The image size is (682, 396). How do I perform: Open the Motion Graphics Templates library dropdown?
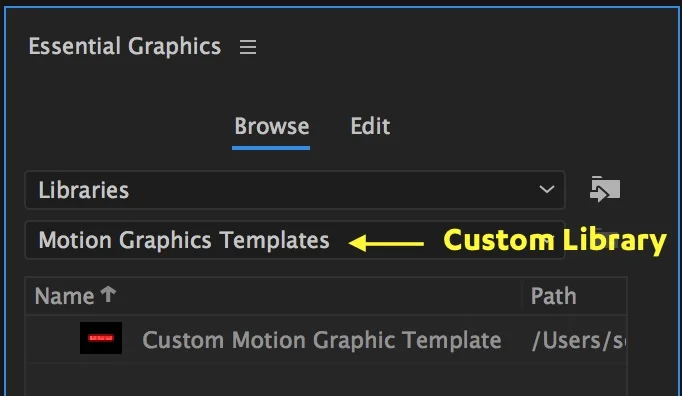click(295, 240)
